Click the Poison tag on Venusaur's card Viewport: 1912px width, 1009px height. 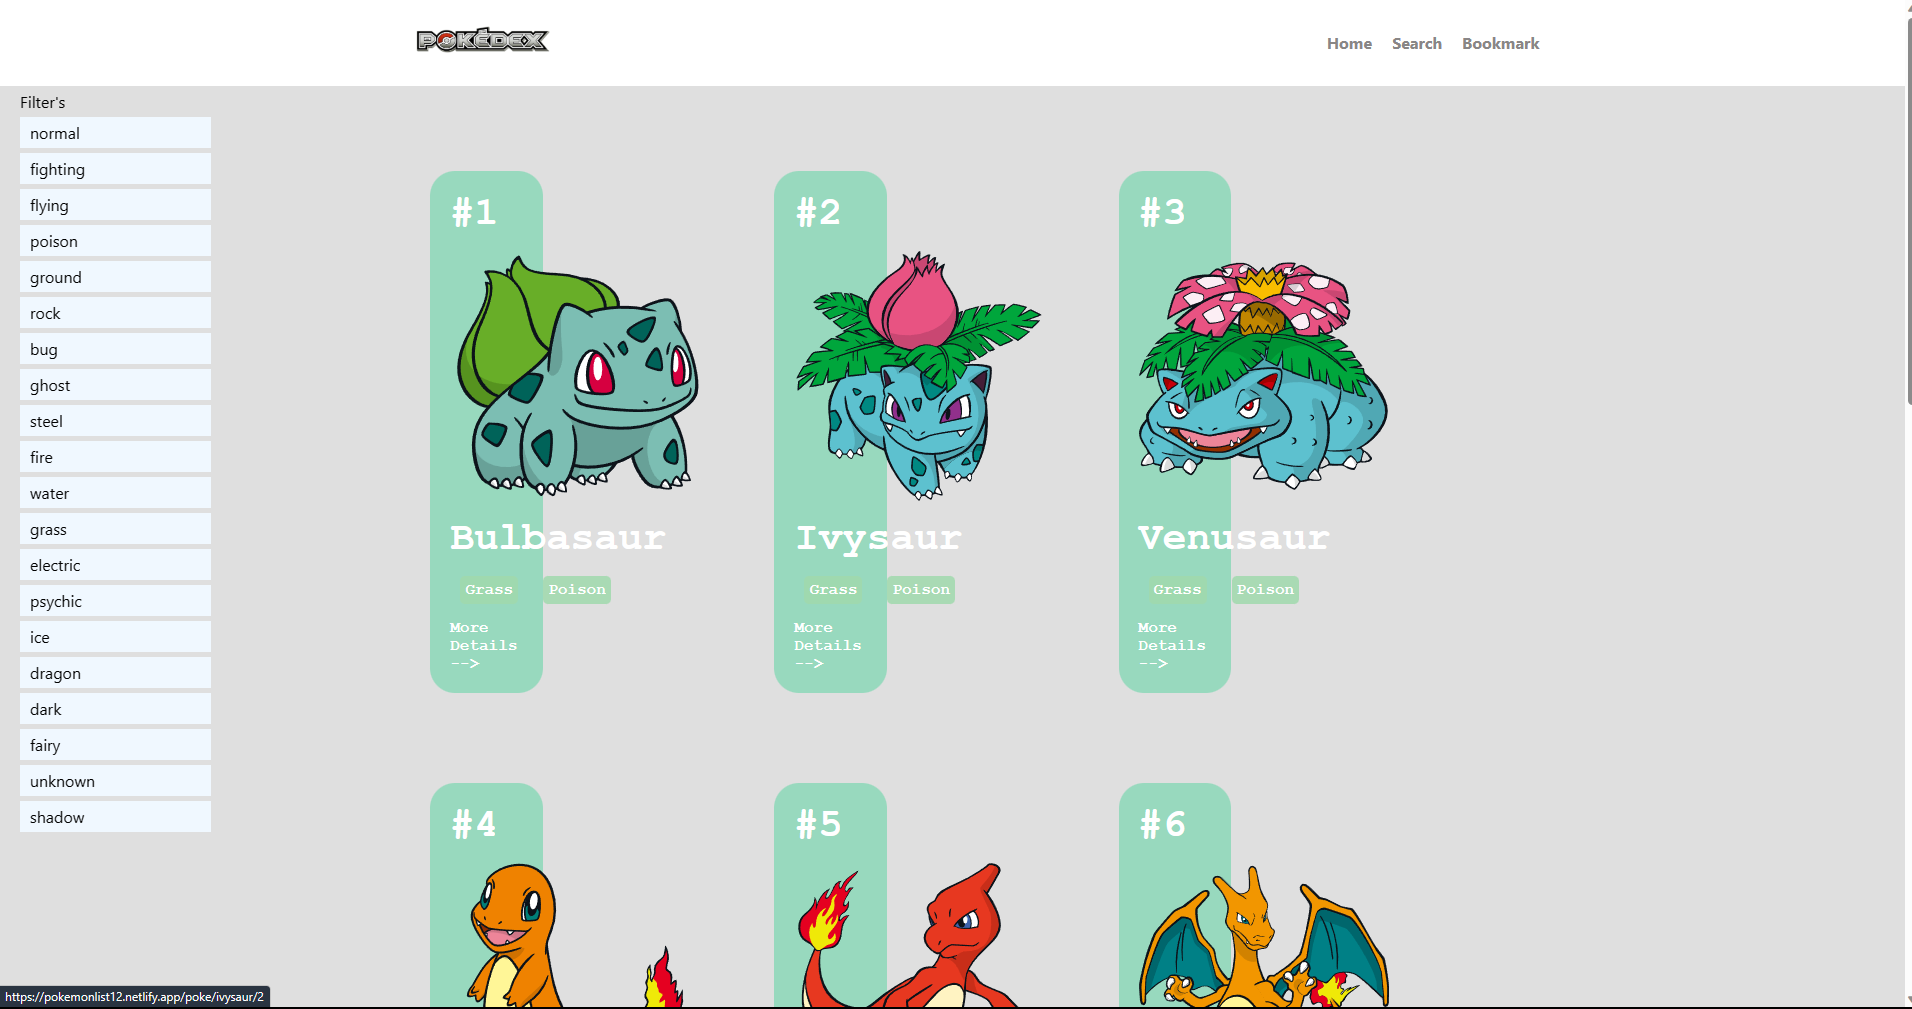tap(1265, 589)
